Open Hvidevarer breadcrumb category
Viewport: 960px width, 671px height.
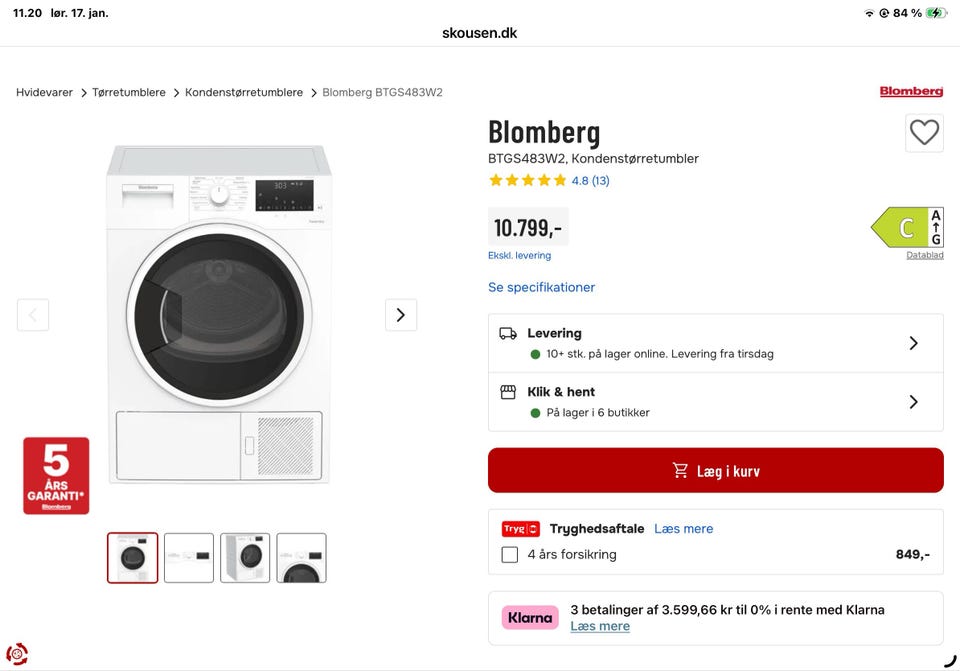(44, 92)
